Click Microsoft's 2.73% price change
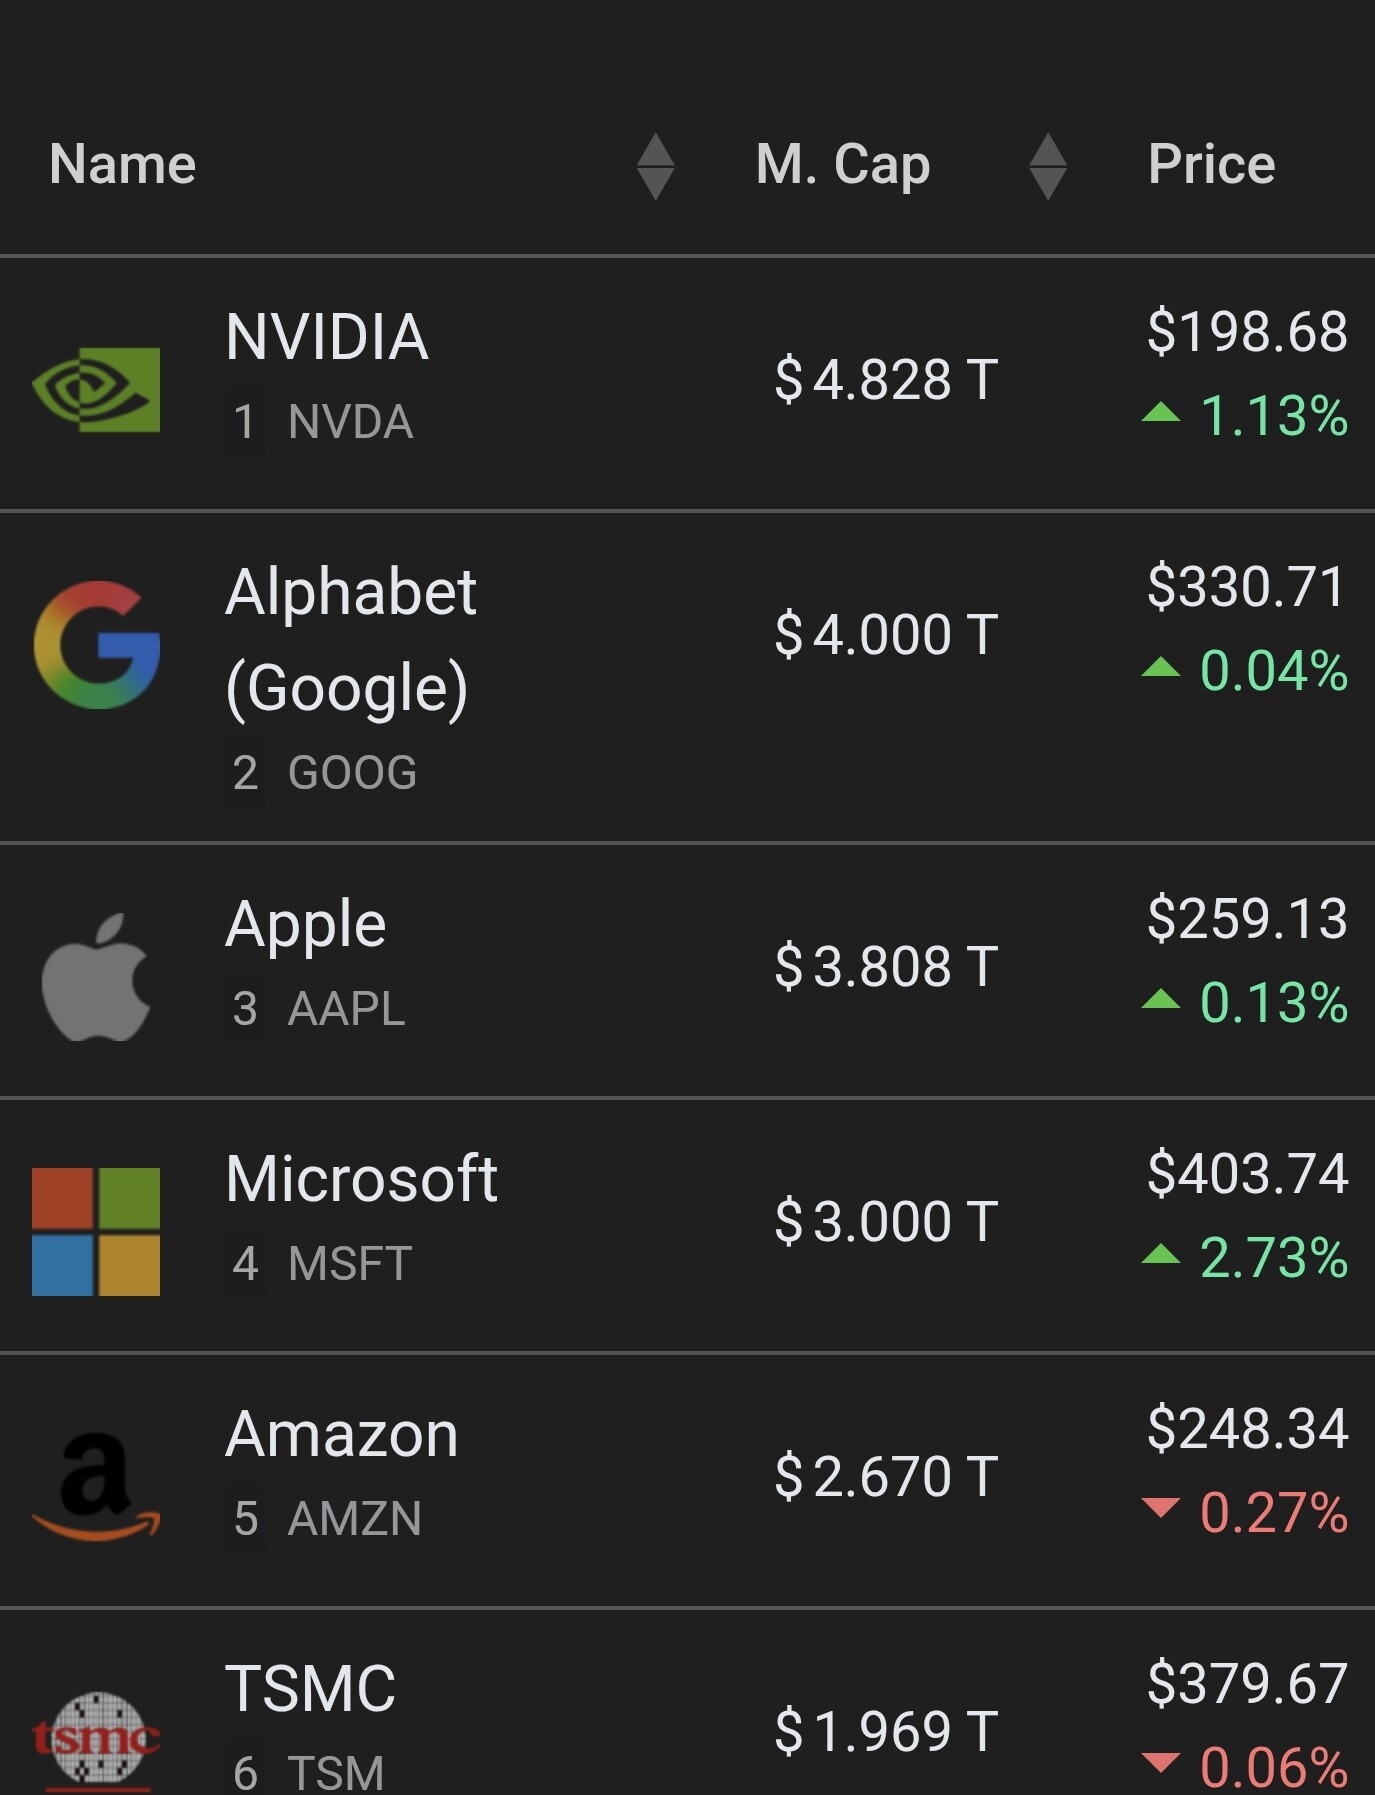 (x=1272, y=1258)
